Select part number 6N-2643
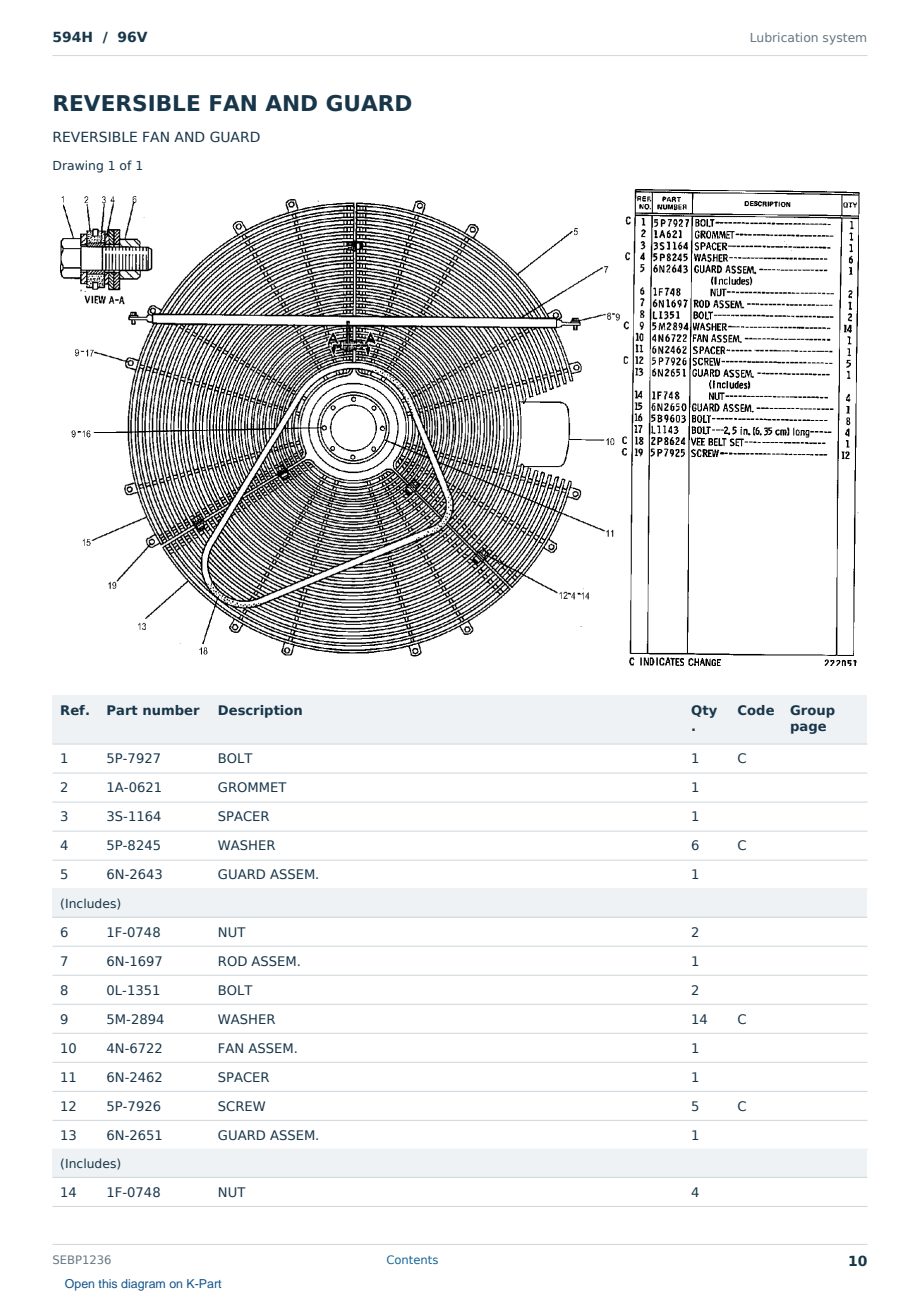Image resolution: width=920 pixels, height=1300 pixels. click(x=134, y=874)
